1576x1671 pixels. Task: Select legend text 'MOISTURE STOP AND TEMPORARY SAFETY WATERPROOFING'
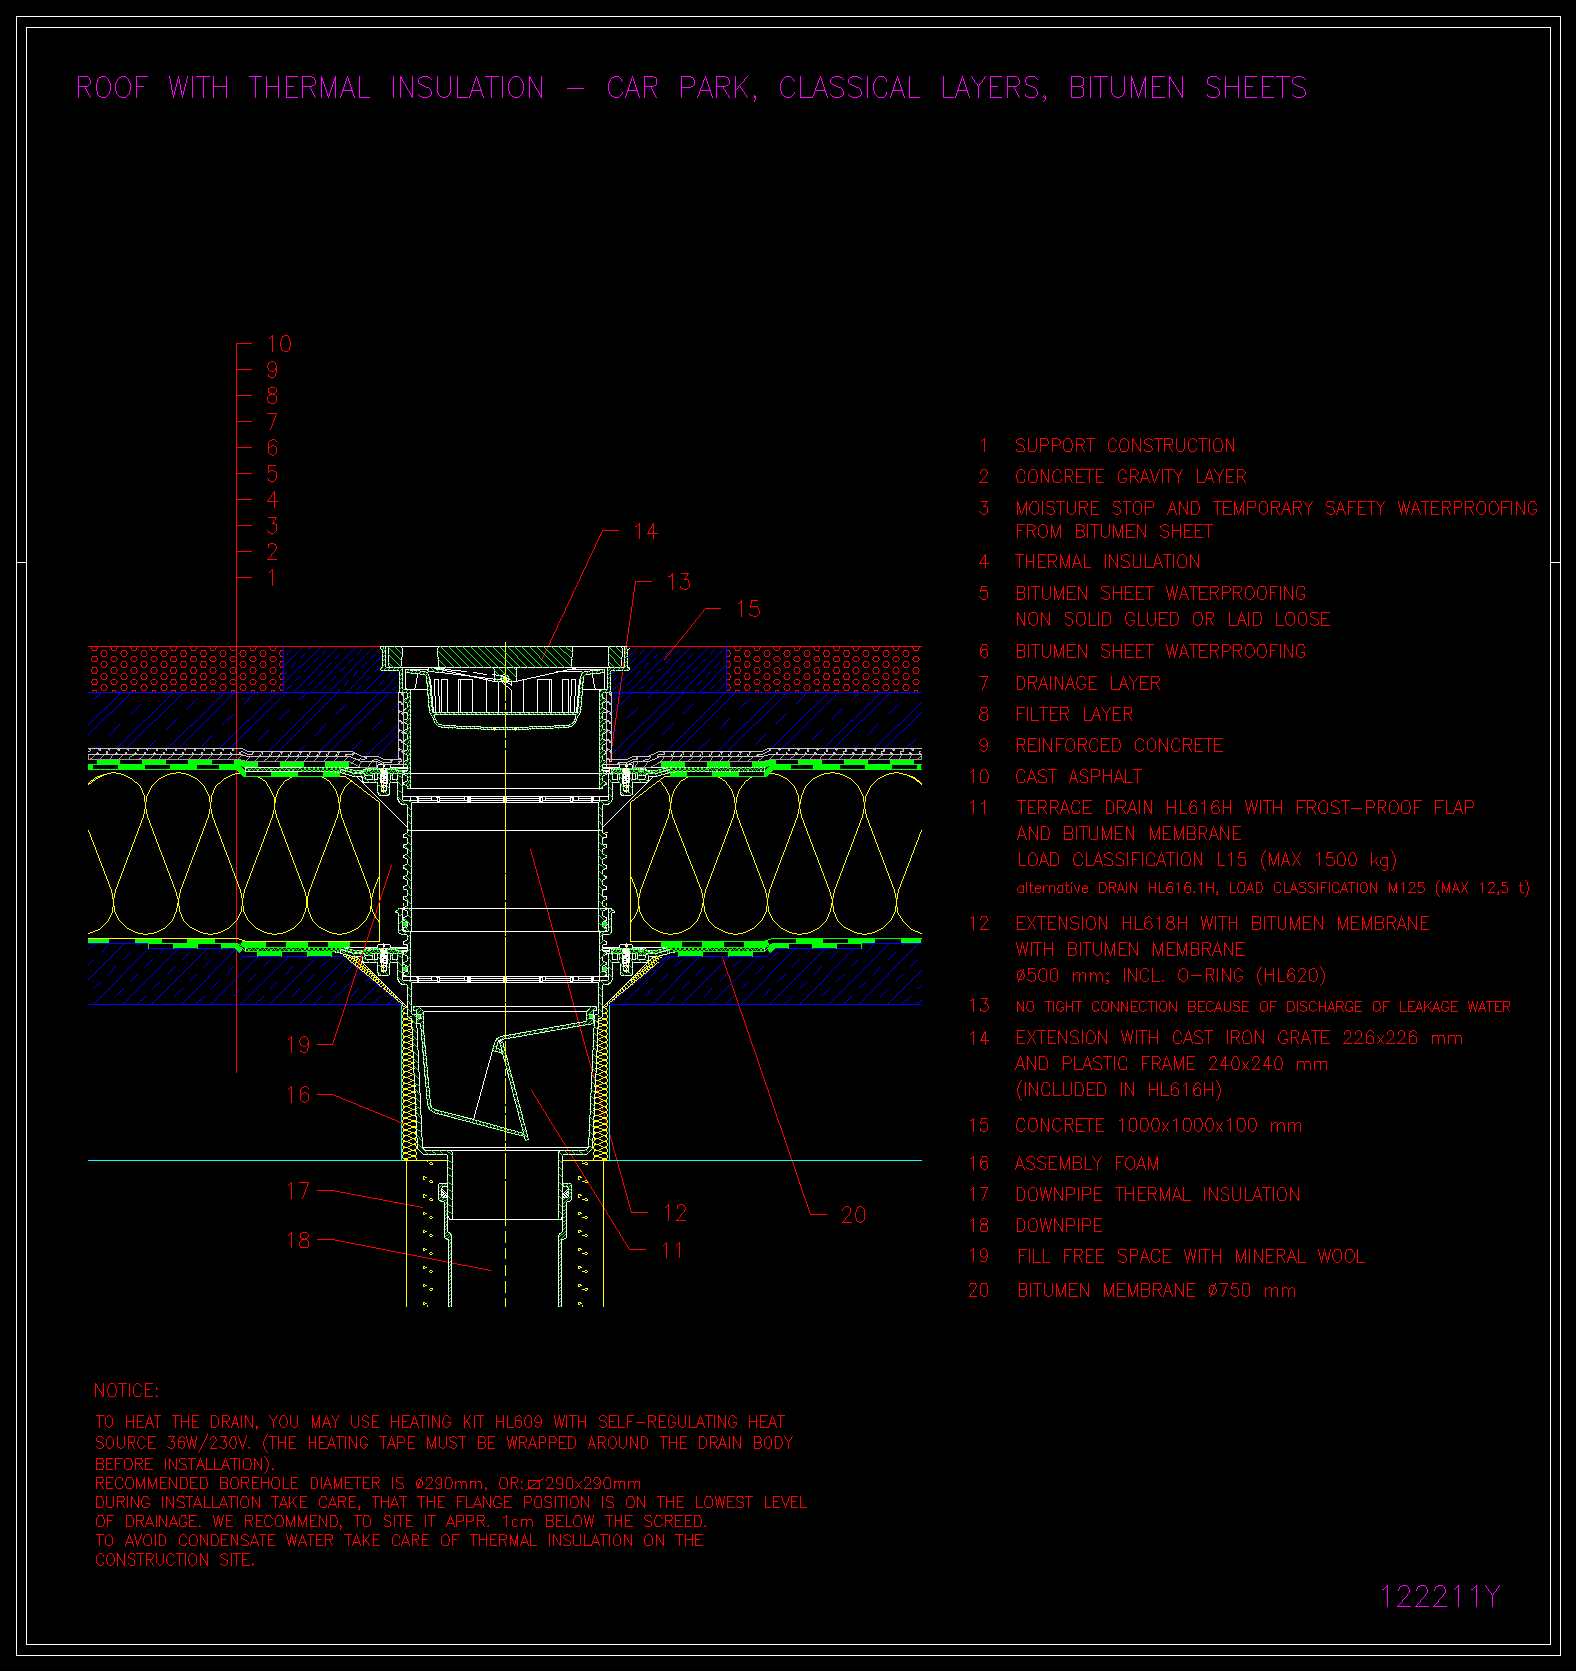(x=1277, y=509)
